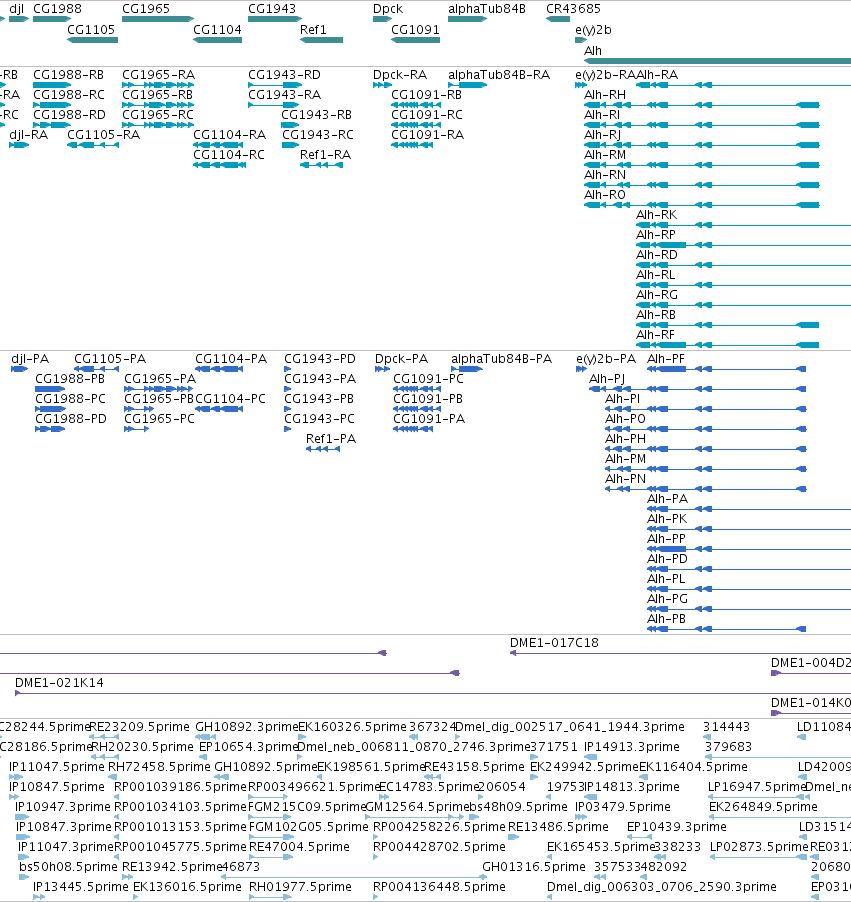Click EST label bs50h08.5prime
Screen dimensions: 851x902
click(68, 867)
